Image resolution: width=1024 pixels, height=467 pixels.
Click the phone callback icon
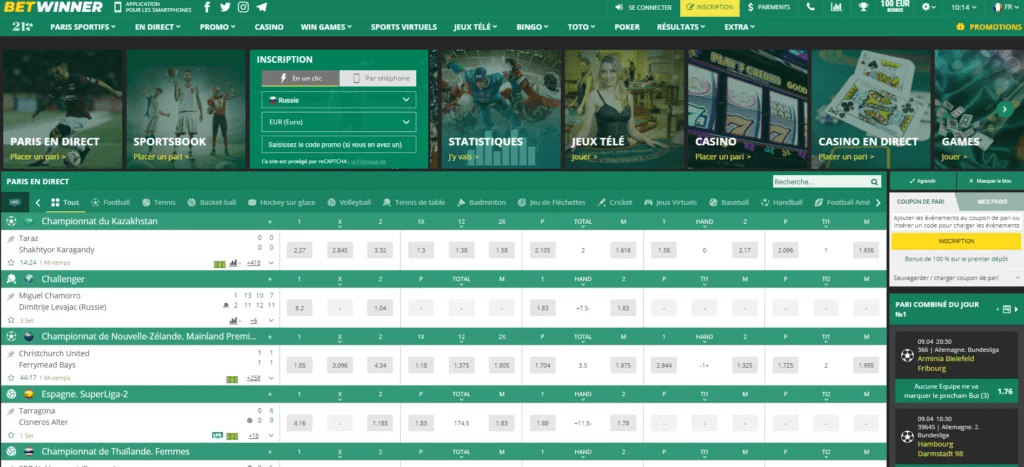810,7
